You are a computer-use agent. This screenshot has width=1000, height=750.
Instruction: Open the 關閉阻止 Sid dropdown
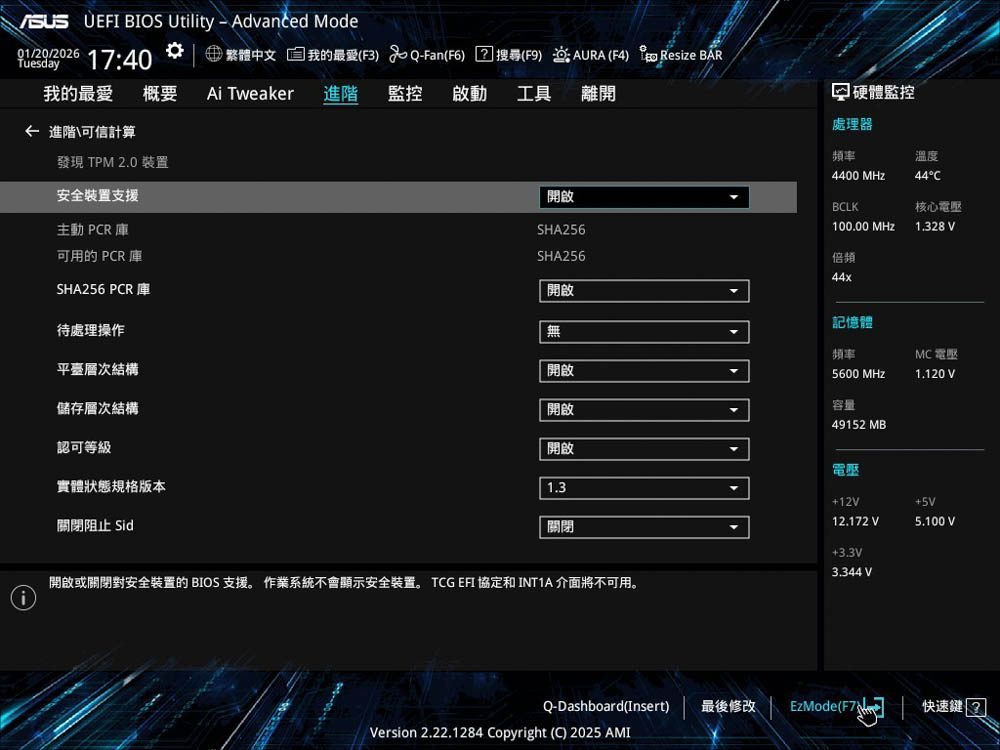pyautogui.click(x=643, y=527)
